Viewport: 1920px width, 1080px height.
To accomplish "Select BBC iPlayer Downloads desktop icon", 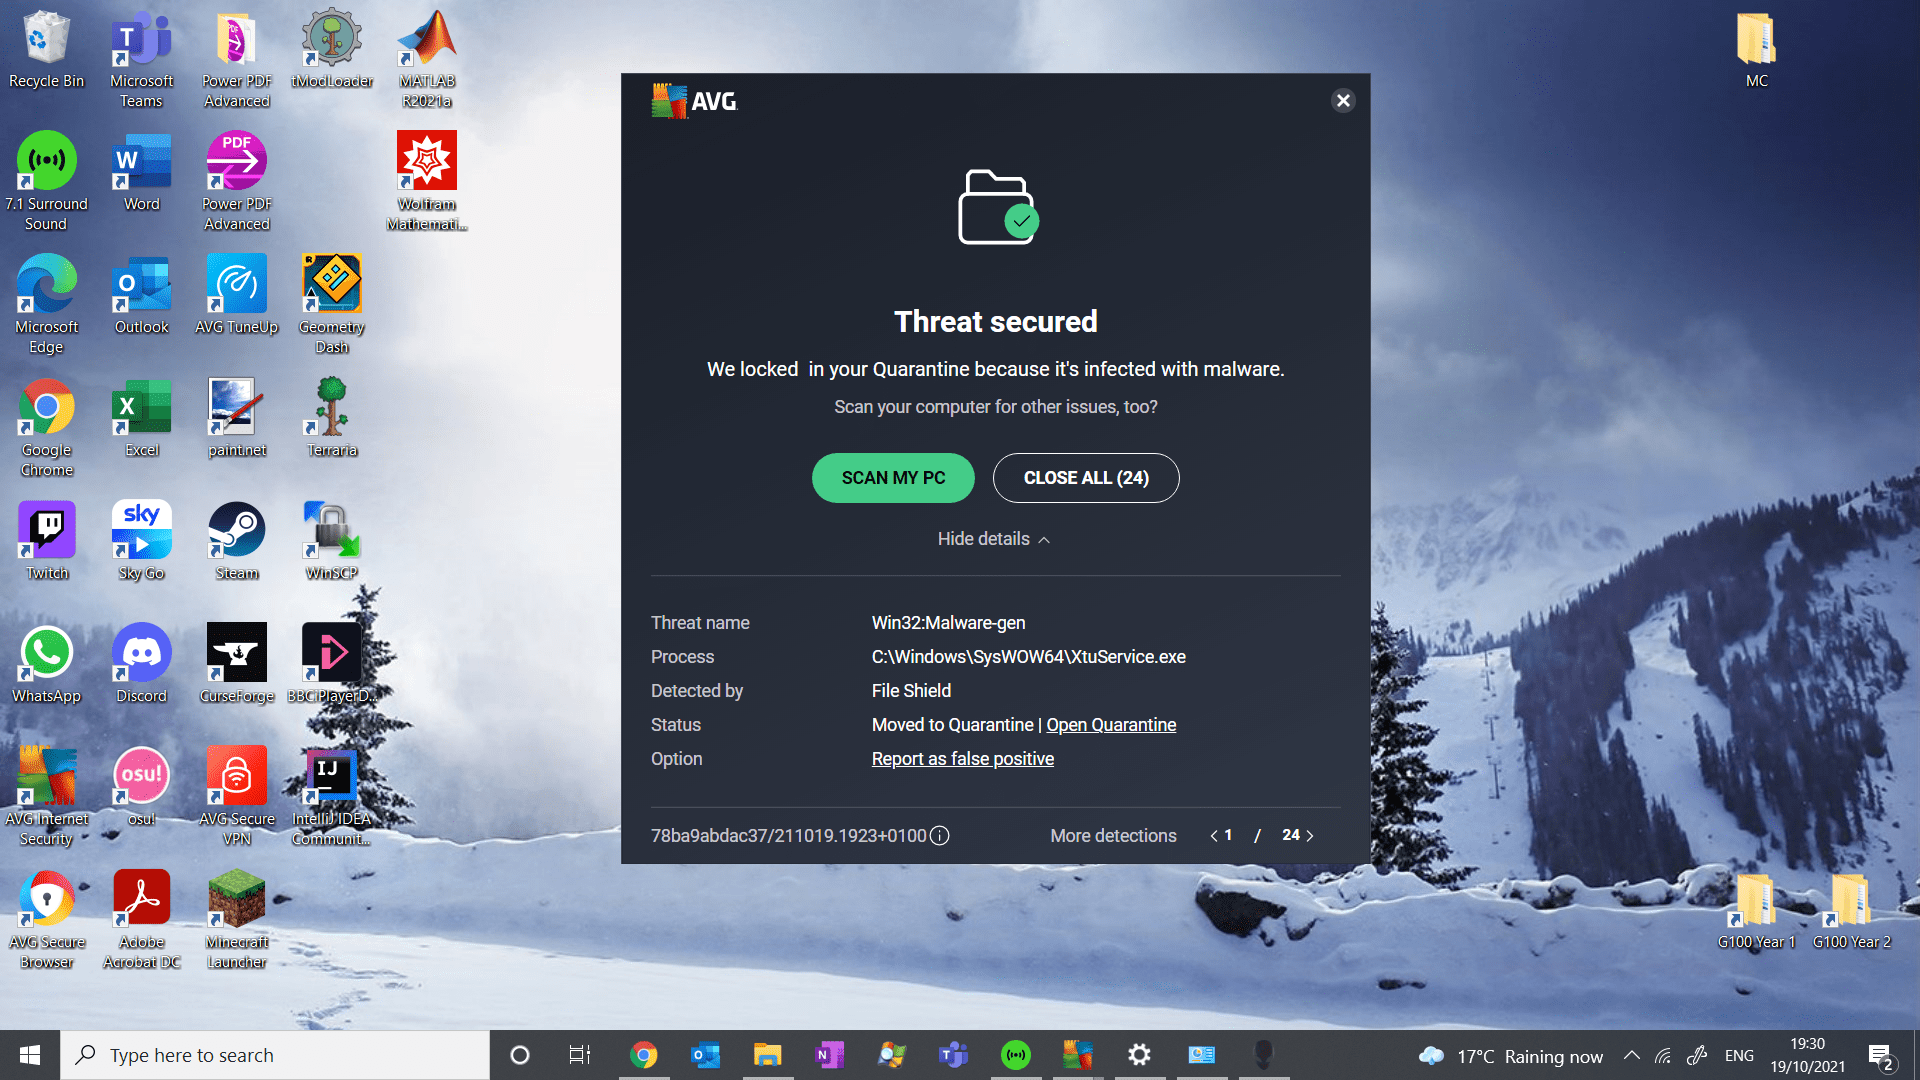I will 332,664.
